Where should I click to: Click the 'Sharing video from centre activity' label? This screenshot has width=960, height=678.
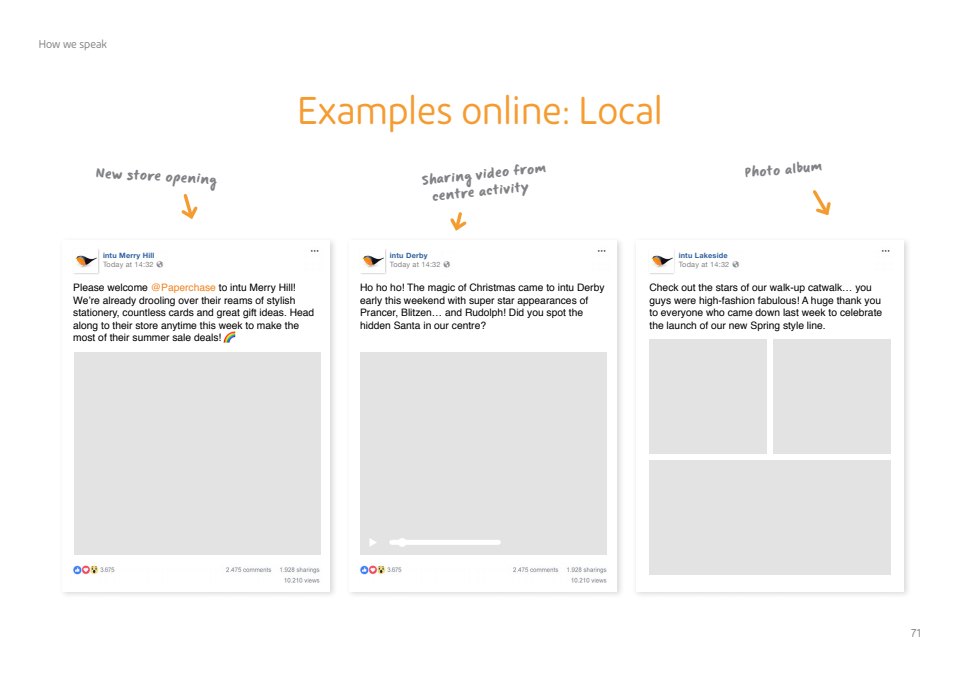[x=483, y=183]
